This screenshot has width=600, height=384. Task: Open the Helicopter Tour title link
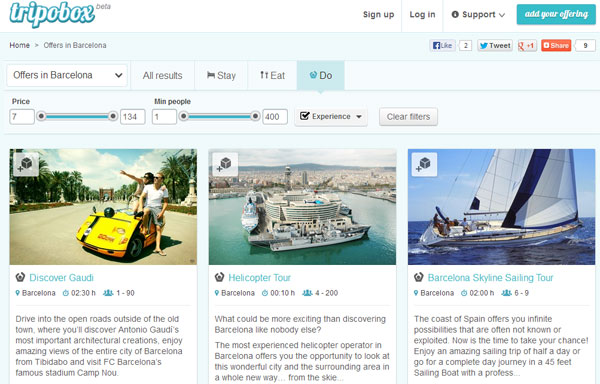tap(259, 278)
